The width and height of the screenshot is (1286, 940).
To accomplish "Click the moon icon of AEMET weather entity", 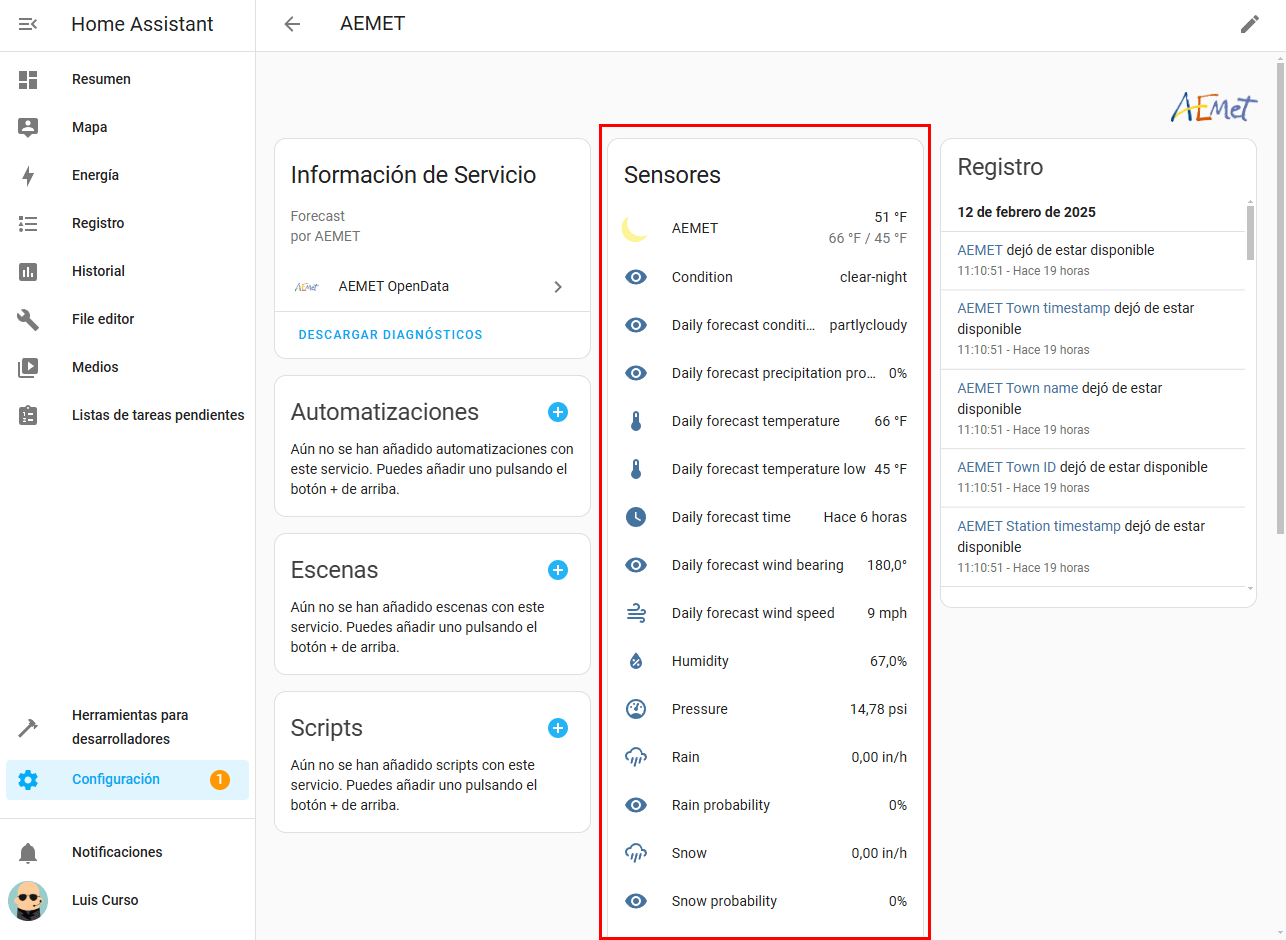I will (635, 228).
